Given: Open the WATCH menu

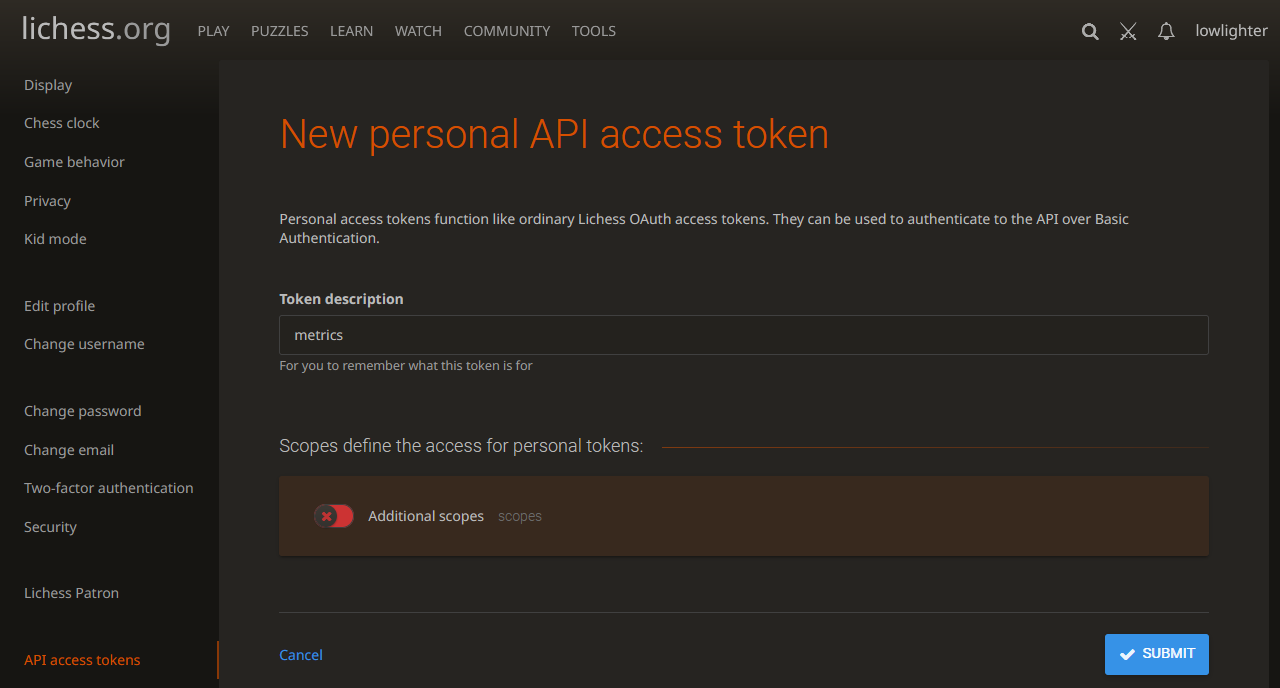Looking at the screenshot, I should [418, 31].
